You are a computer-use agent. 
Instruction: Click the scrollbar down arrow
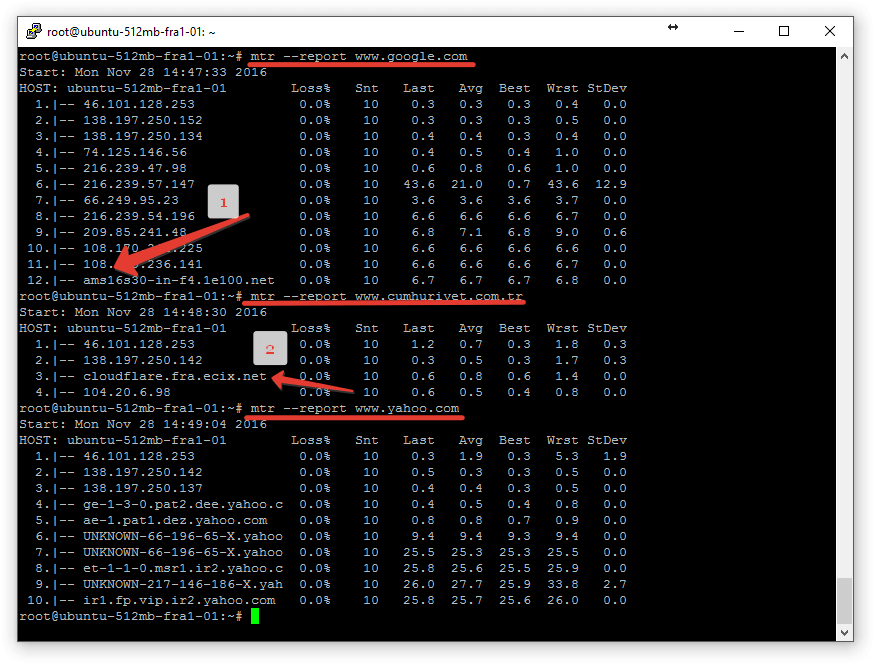tap(845, 632)
